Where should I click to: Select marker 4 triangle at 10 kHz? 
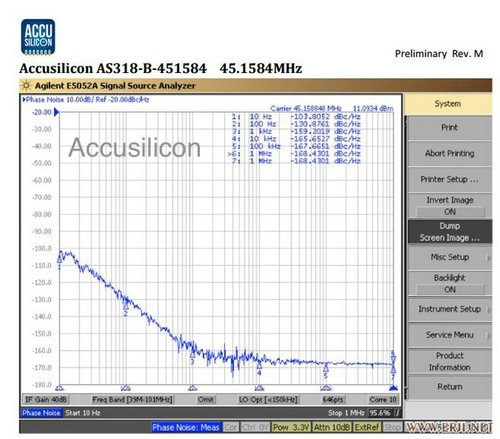(x=259, y=365)
